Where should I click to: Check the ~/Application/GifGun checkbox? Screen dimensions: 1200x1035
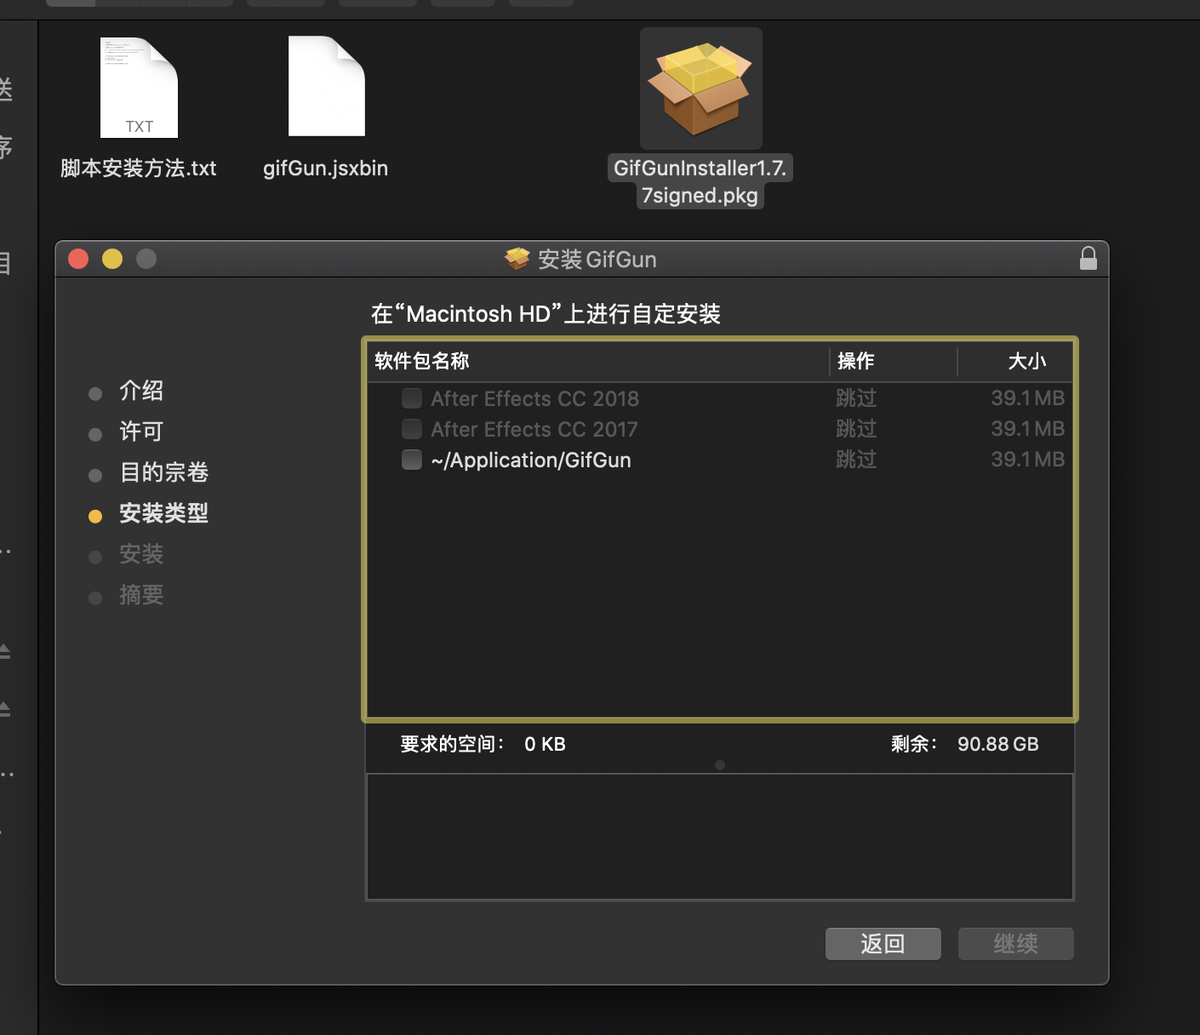coord(411,460)
